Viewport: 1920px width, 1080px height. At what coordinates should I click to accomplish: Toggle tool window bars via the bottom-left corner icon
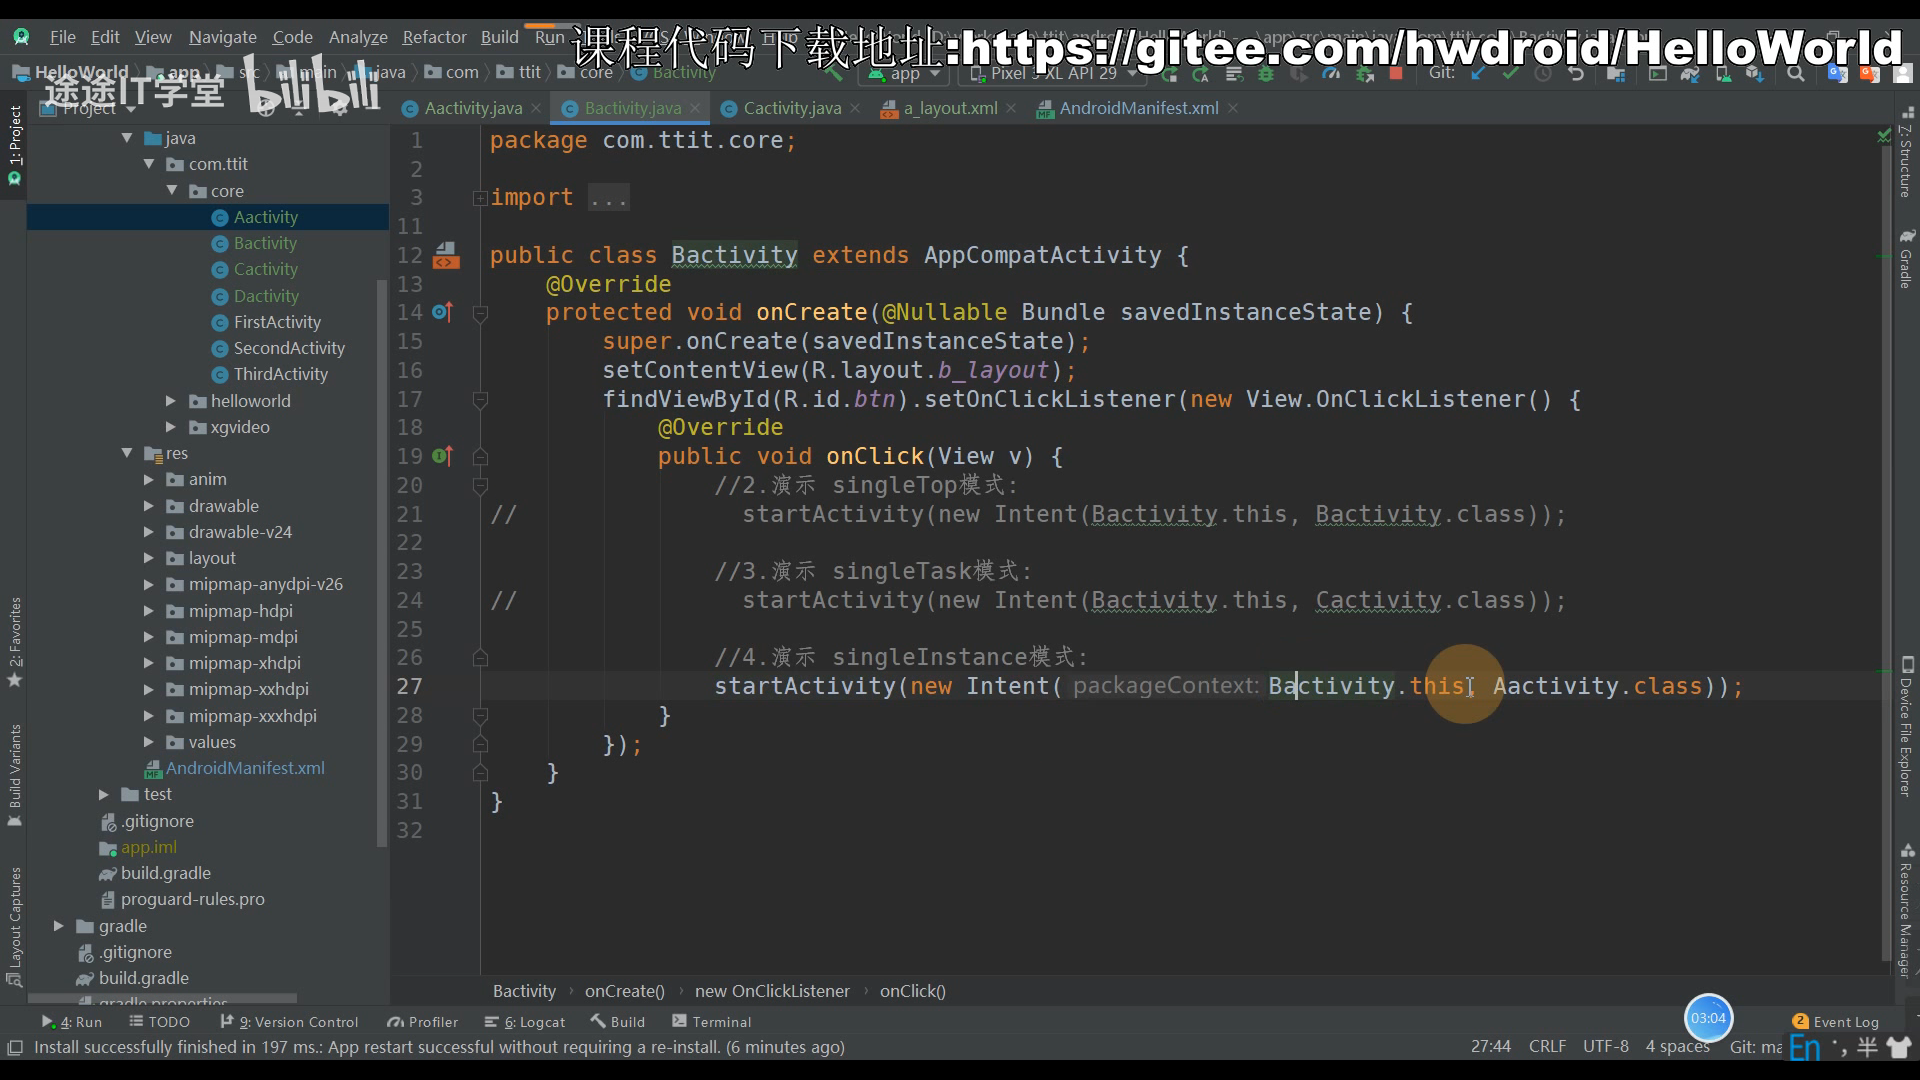[15, 1047]
